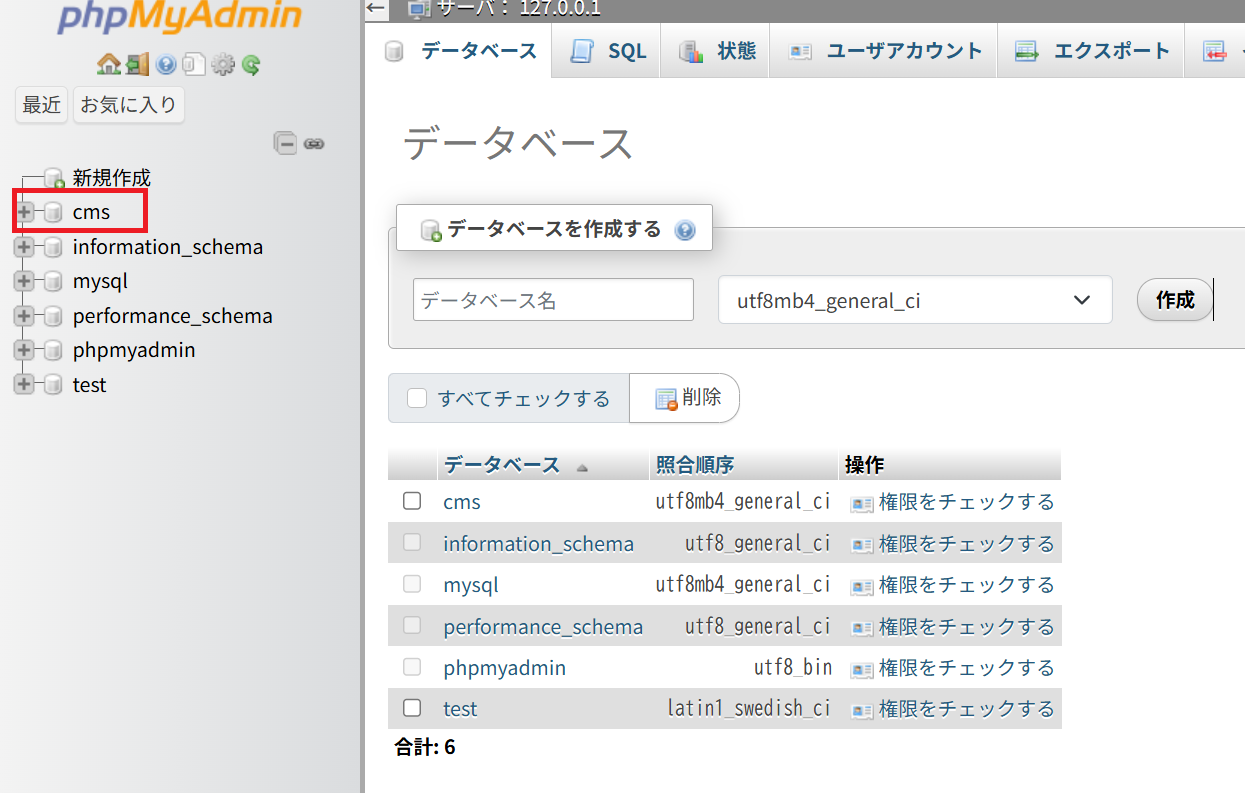Viewport: 1245px width, 793px height.
Task: Click the link with main panel icon
Action: coord(314,143)
